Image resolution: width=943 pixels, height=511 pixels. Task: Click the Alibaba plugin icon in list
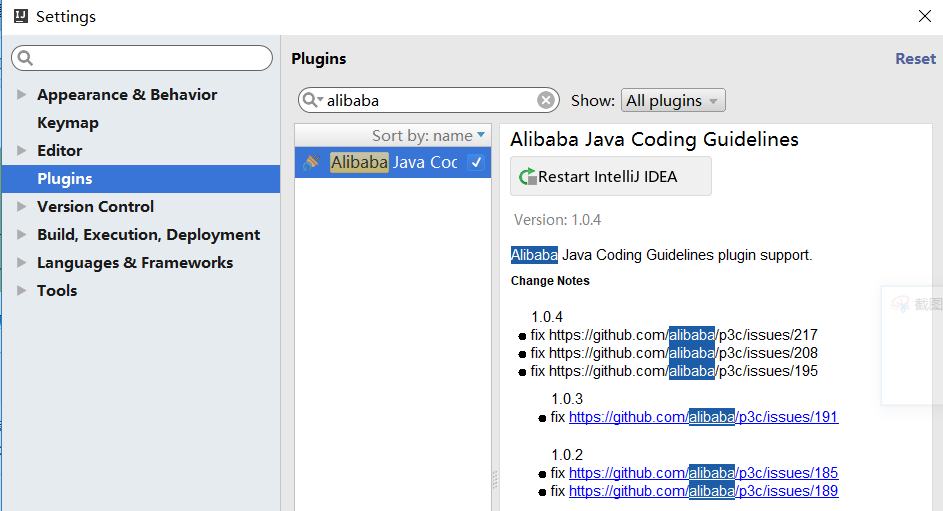coord(311,162)
